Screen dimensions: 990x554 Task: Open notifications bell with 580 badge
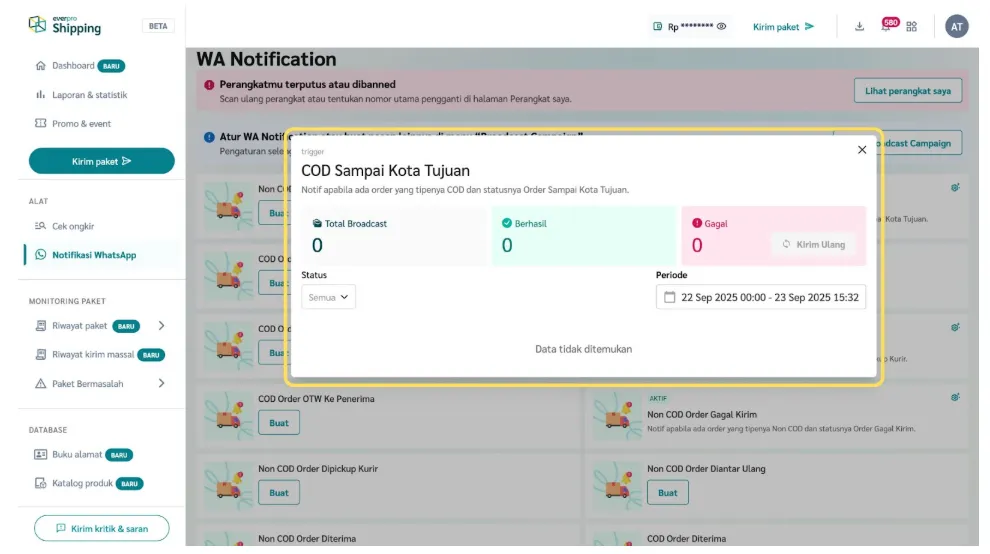[885, 27]
